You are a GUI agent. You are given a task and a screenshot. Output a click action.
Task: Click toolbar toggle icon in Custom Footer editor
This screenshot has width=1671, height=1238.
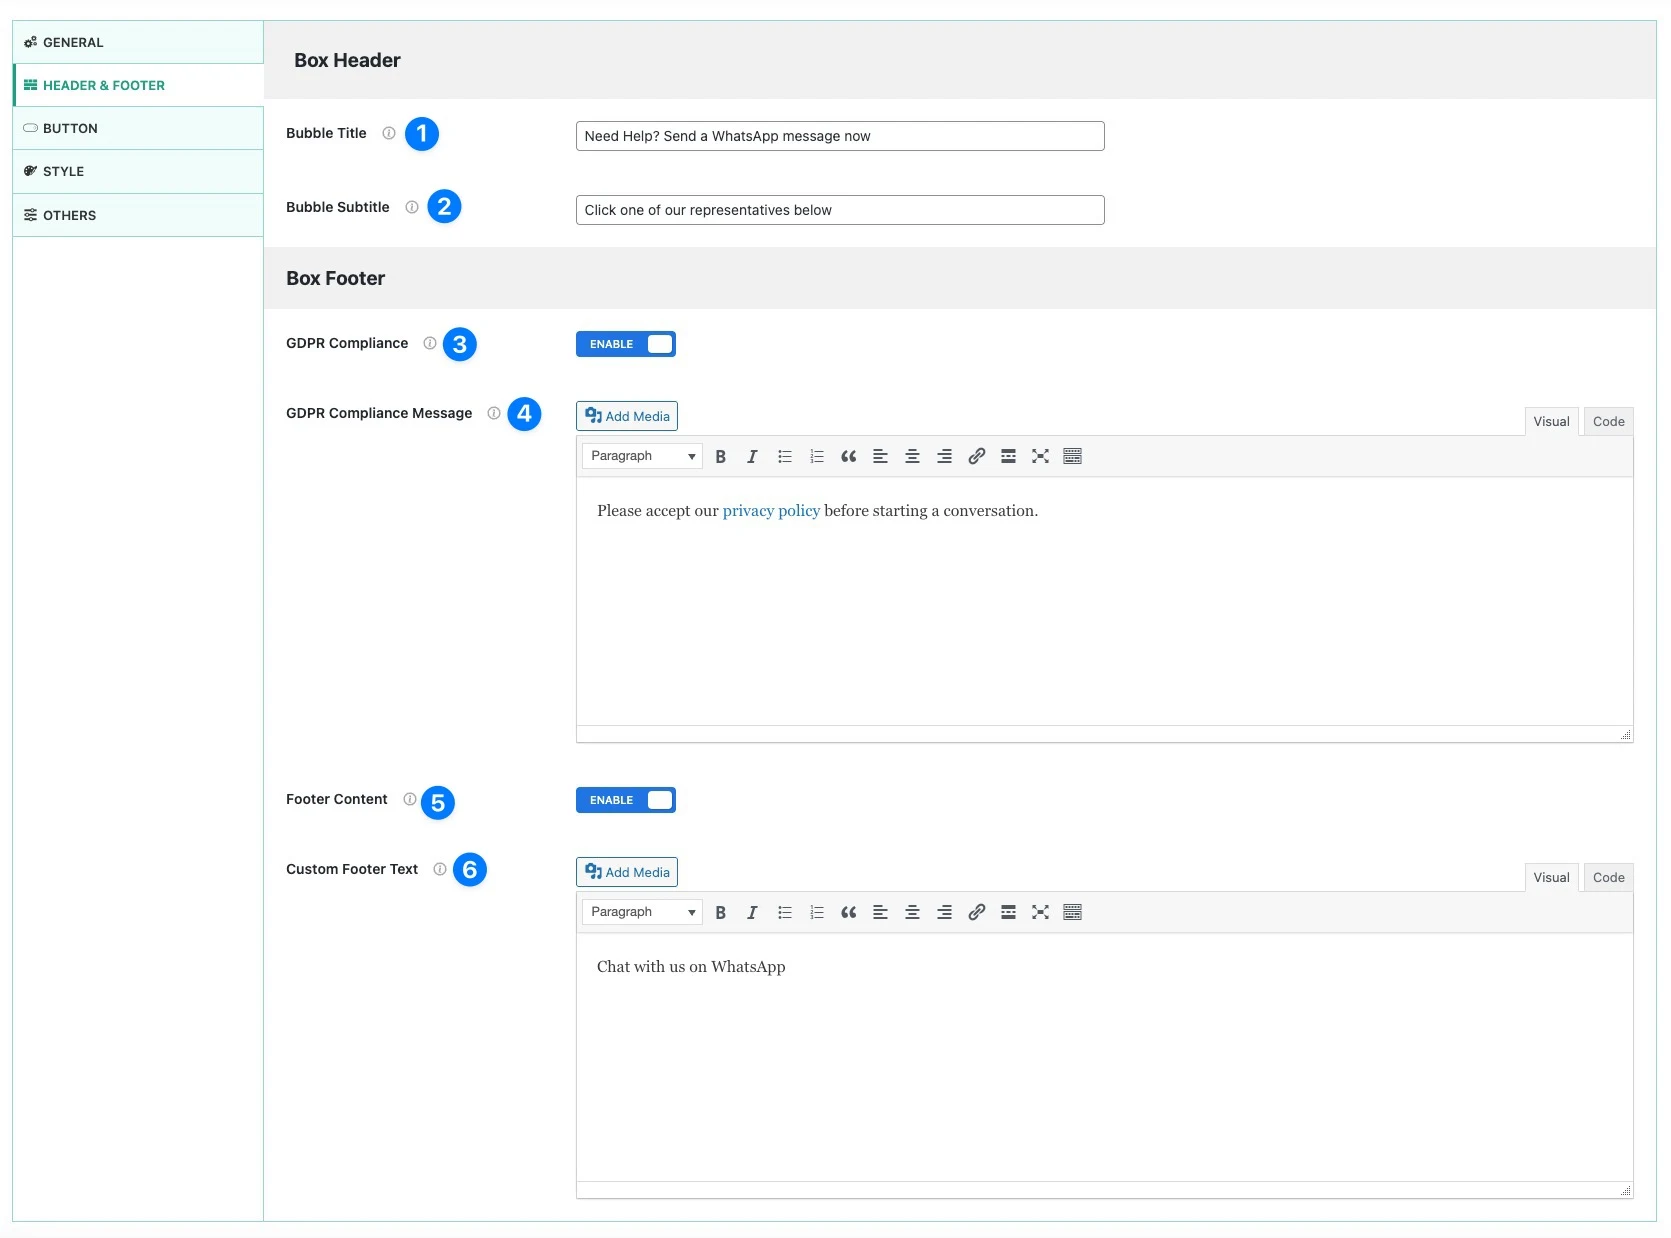[x=1072, y=913]
